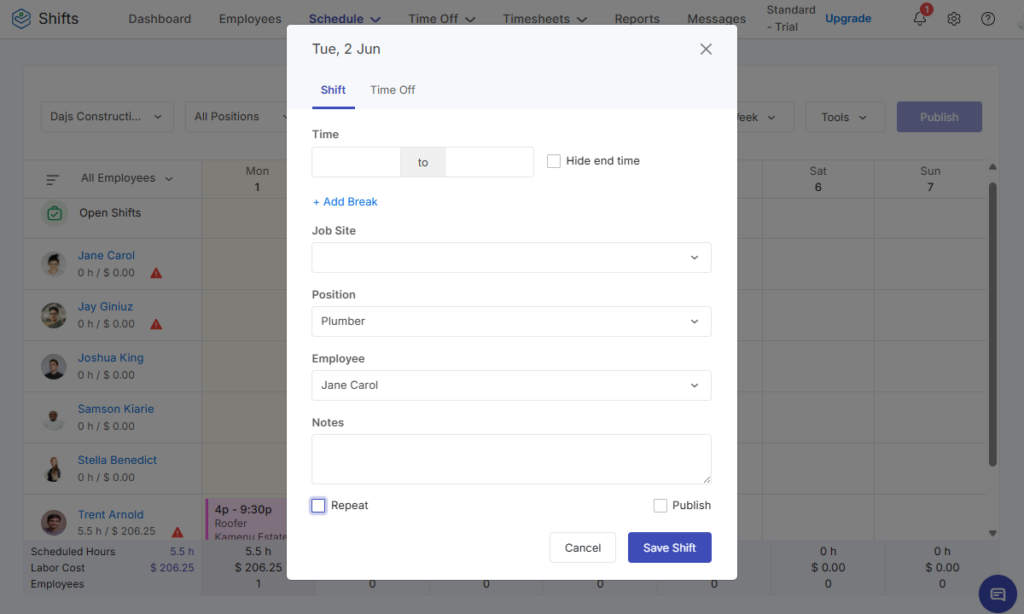Click the shift end time field
The image size is (1024, 614).
coord(489,162)
